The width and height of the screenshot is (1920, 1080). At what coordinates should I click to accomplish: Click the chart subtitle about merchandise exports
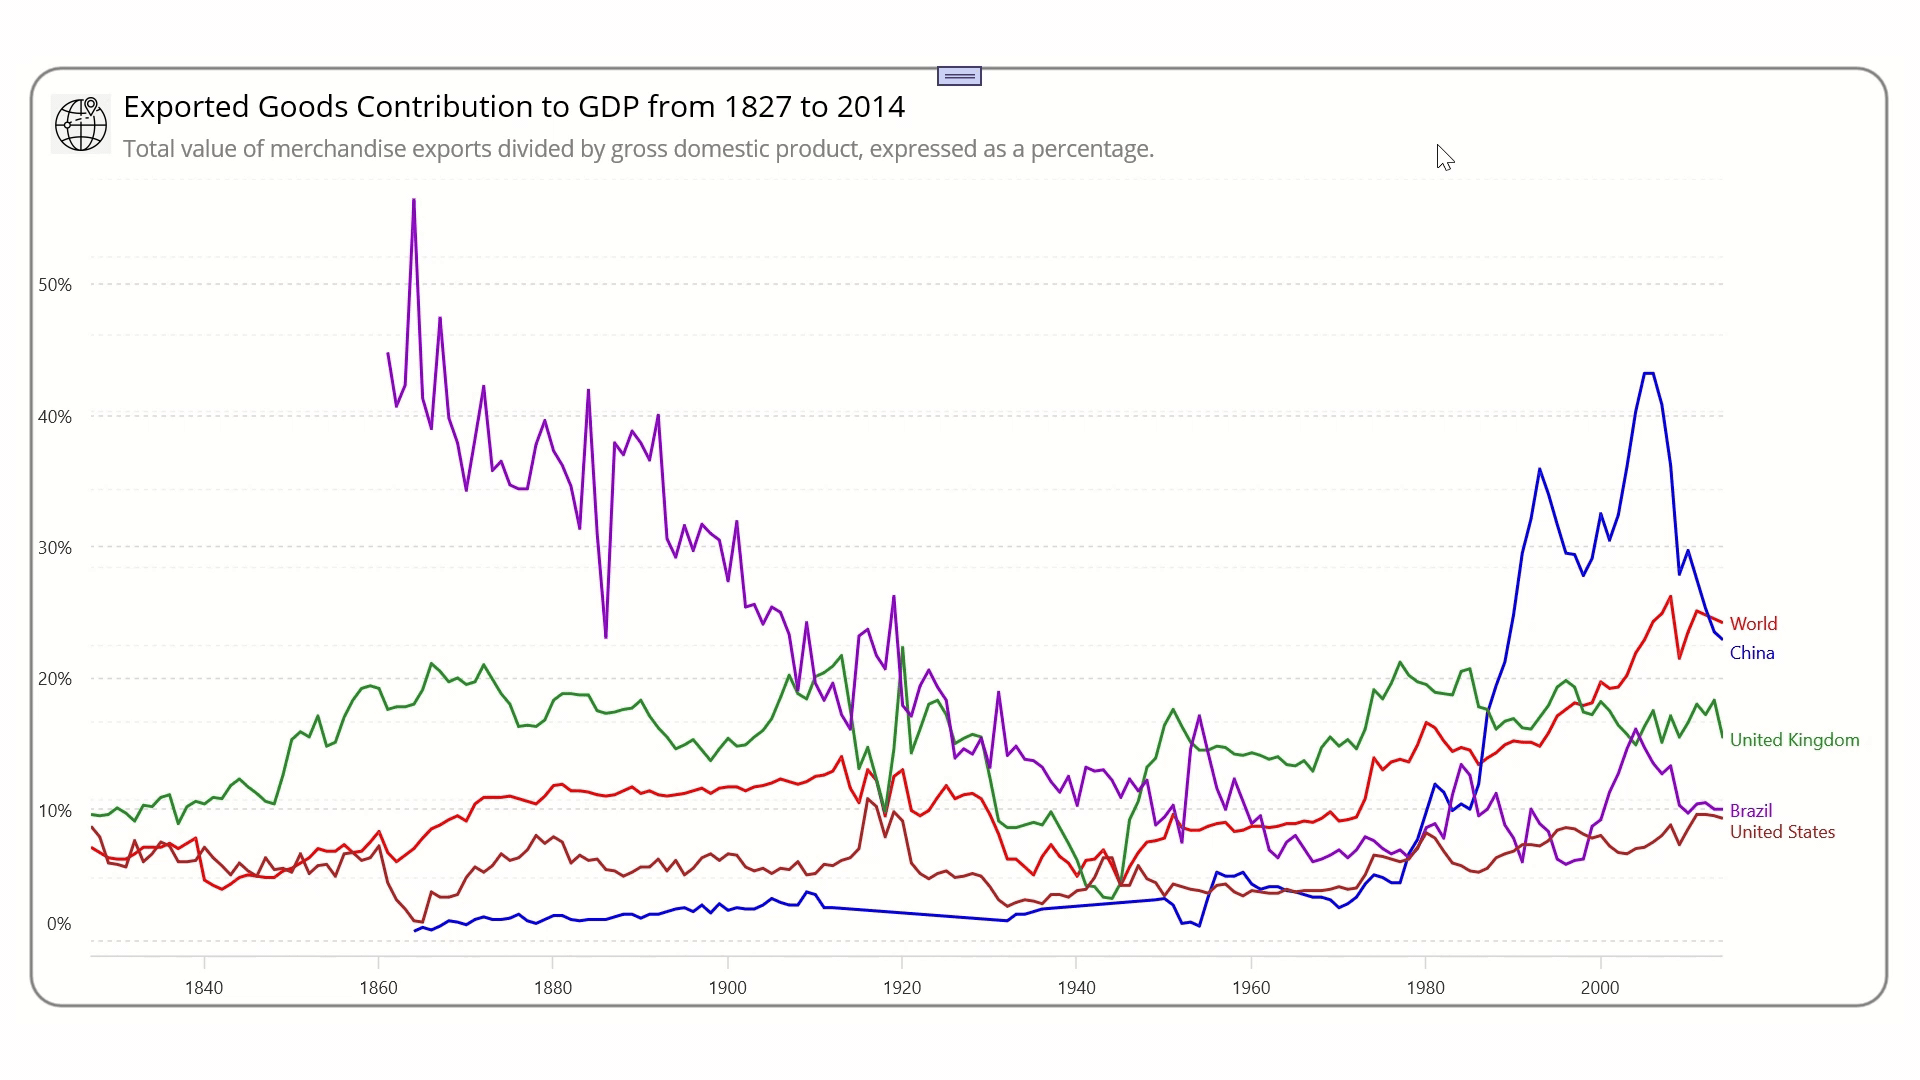point(638,149)
